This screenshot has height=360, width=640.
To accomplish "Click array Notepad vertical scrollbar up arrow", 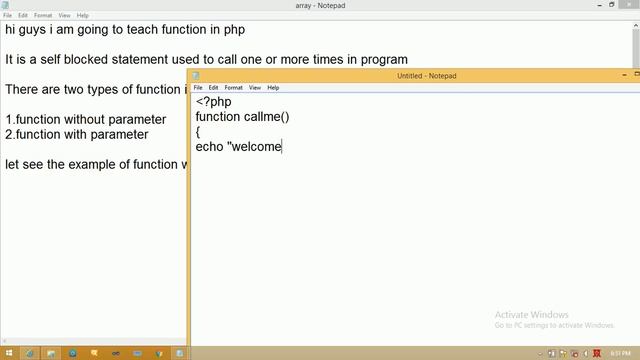I will coord(636,26).
